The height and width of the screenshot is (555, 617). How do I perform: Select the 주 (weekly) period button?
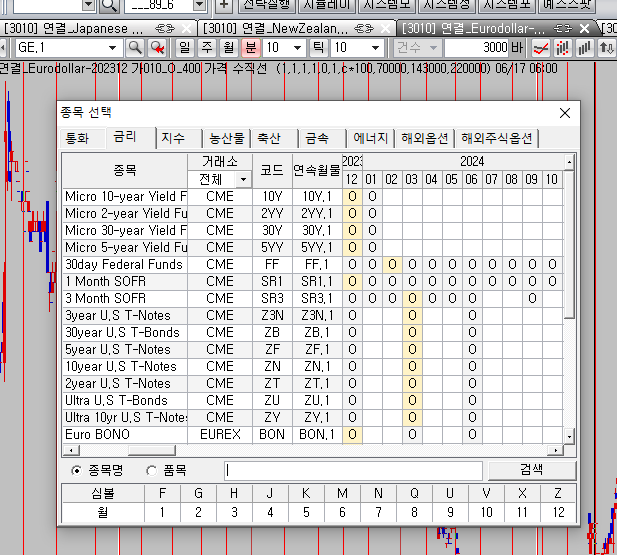pos(206,48)
